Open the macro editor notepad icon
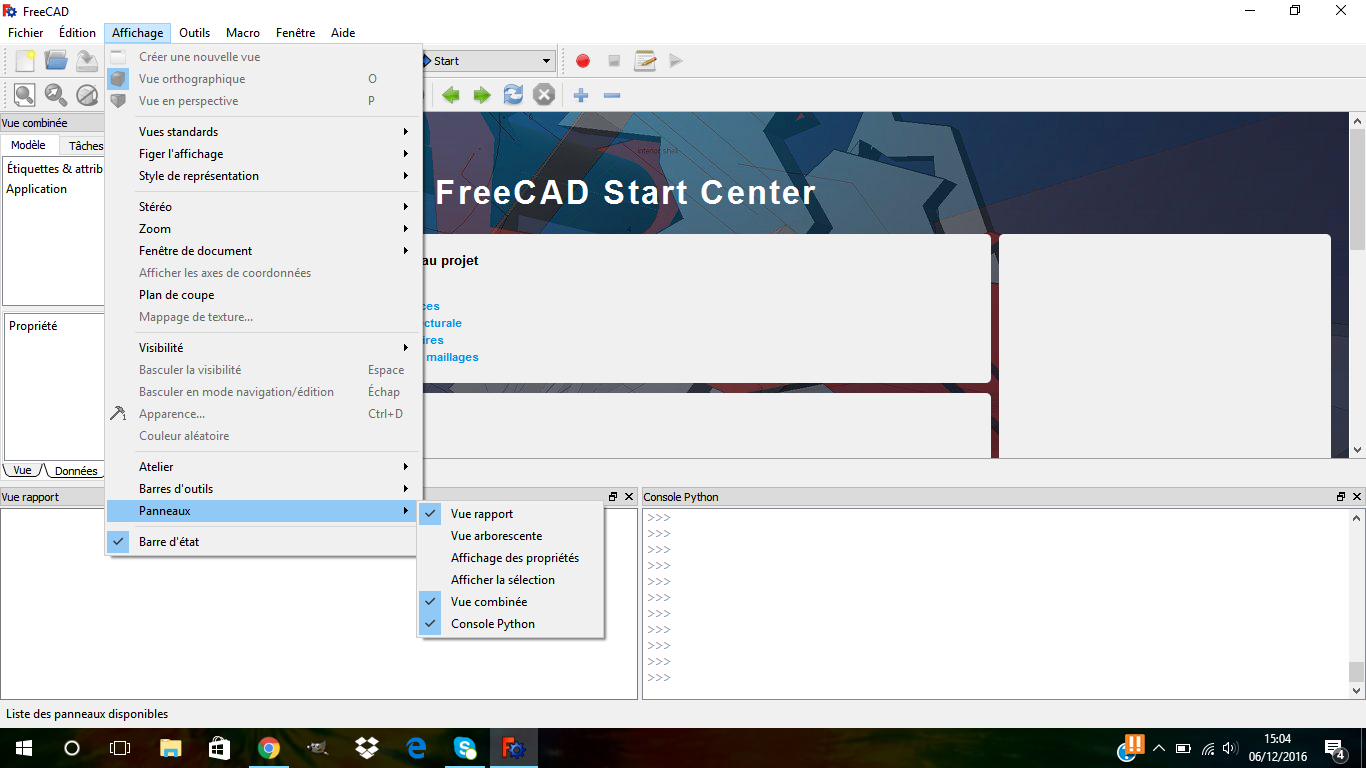Viewport: 1366px width, 768px height. [645, 61]
